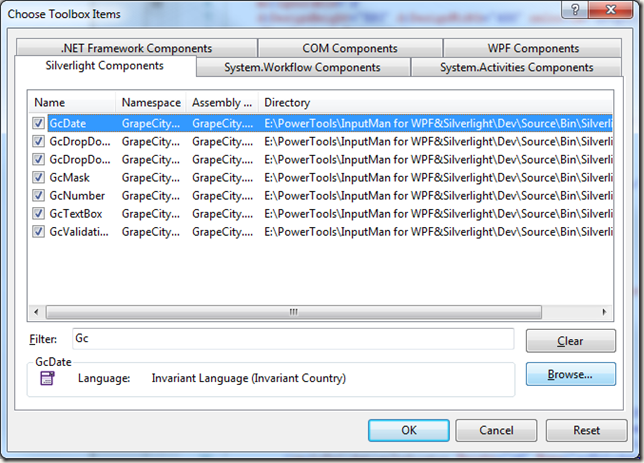Viewport: 644px width, 463px height.
Task: Uncheck the GcDate checkbox
Action: pos(39,123)
